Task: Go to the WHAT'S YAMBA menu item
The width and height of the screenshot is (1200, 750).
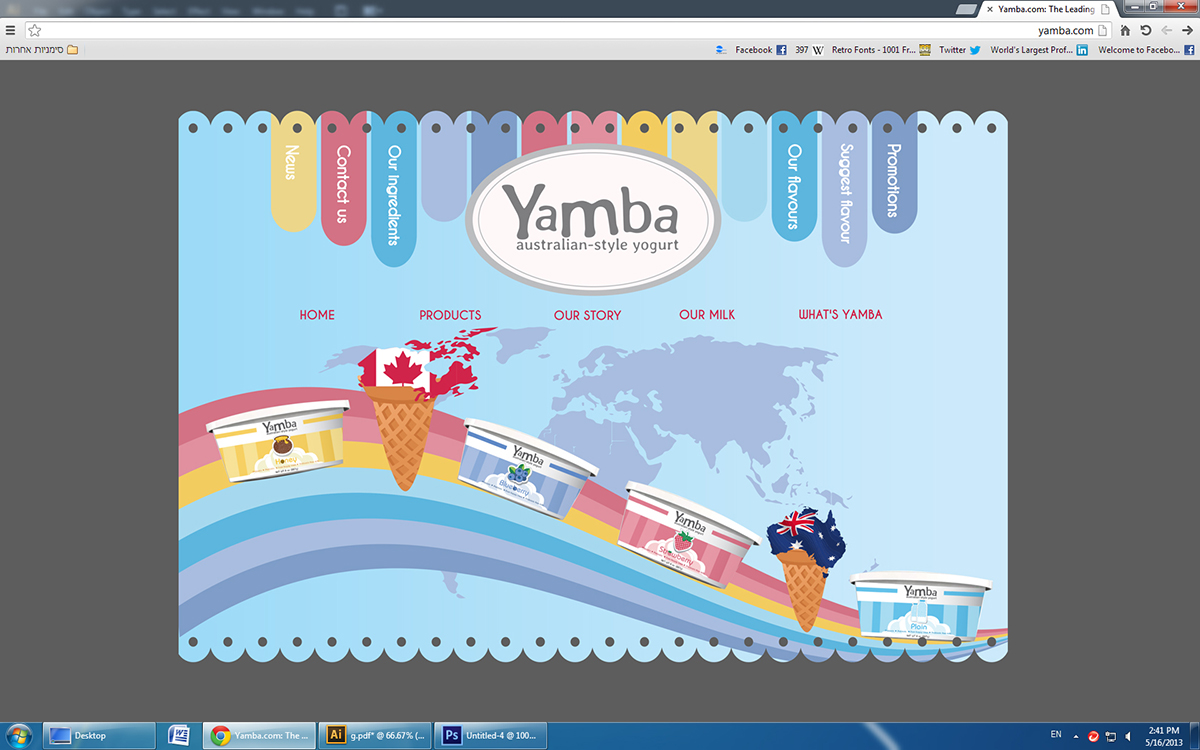Action: pyautogui.click(x=840, y=315)
